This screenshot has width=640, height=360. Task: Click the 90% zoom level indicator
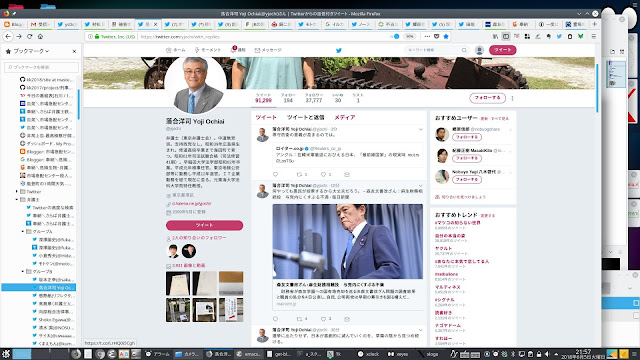409,36
